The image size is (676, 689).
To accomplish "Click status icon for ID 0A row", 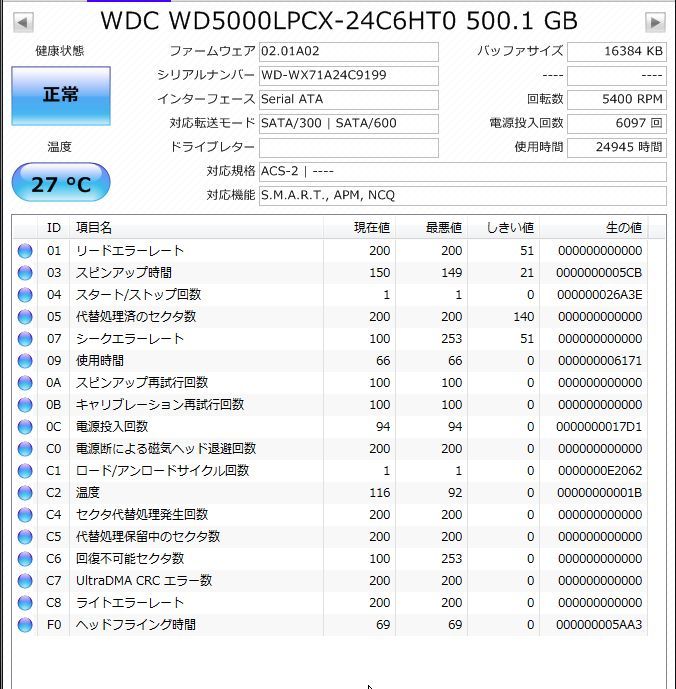I will pos(25,383).
